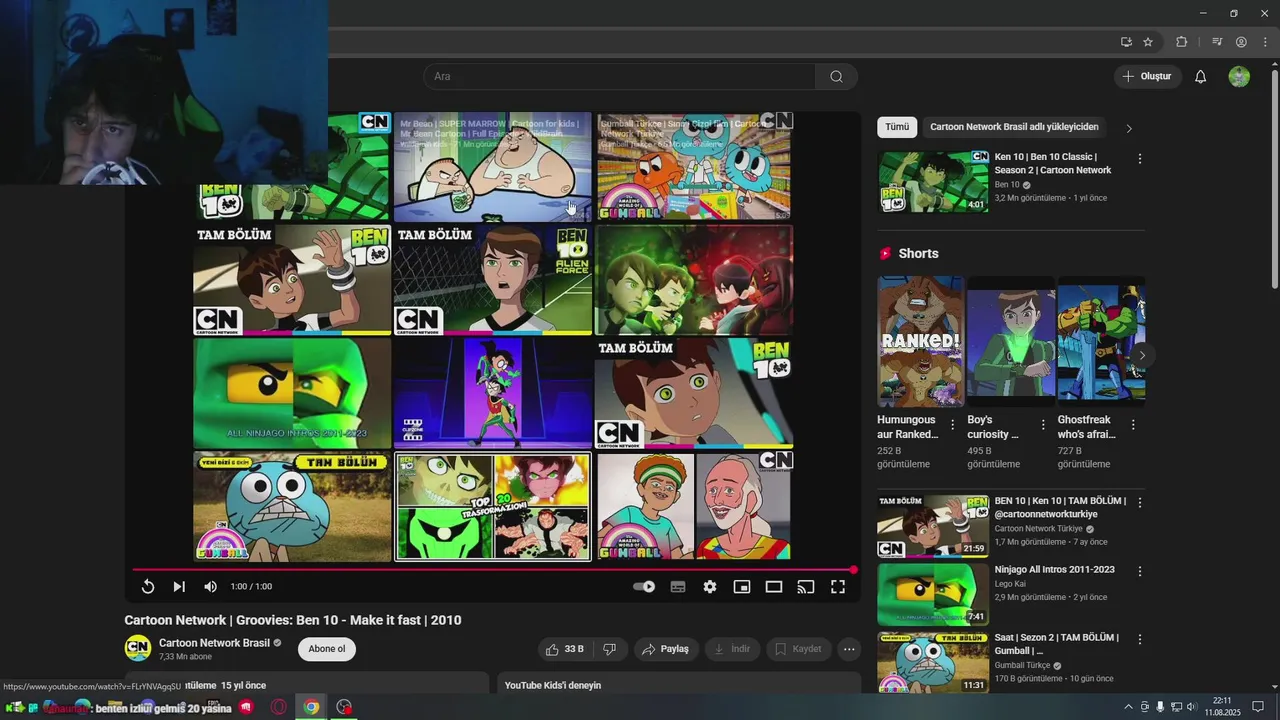Select the Tümü filter chip
Viewport: 1280px width, 720px height.
pos(897,127)
